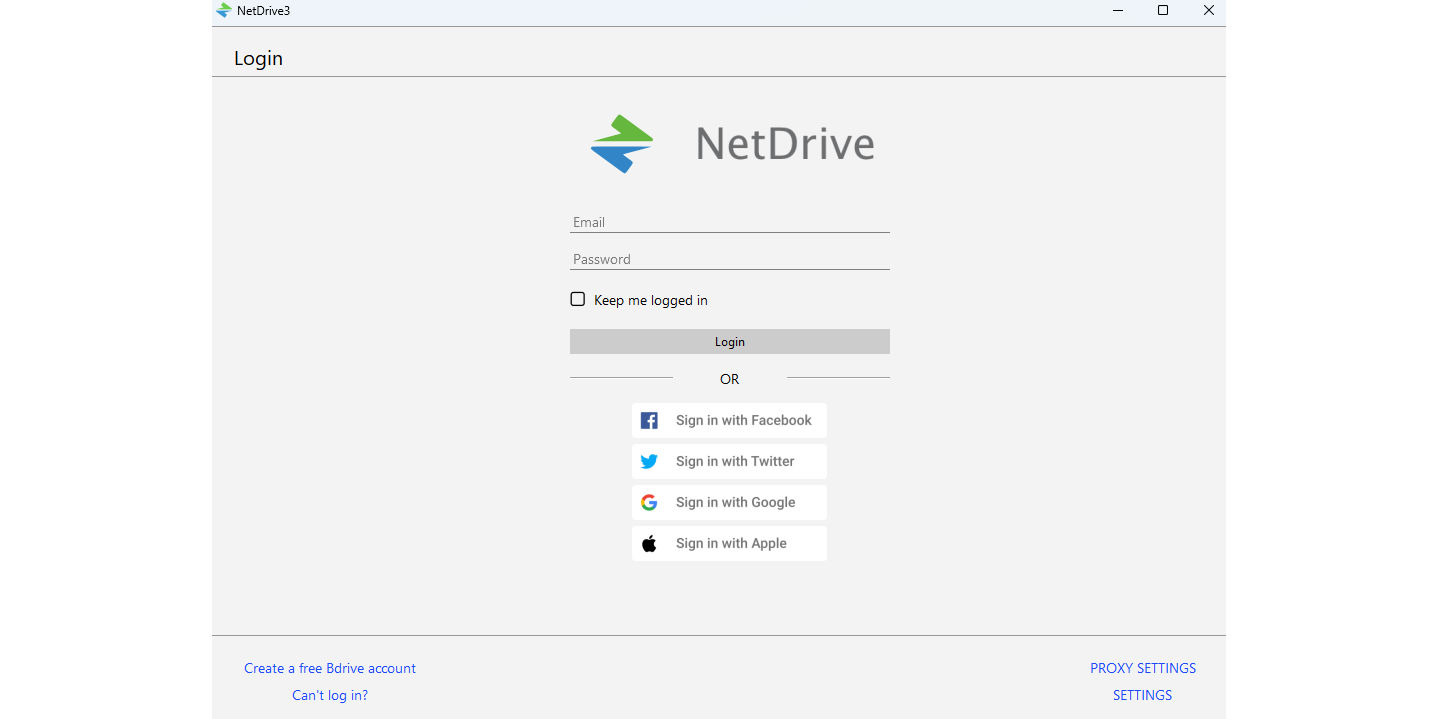Click inside the Email input field

(729, 221)
